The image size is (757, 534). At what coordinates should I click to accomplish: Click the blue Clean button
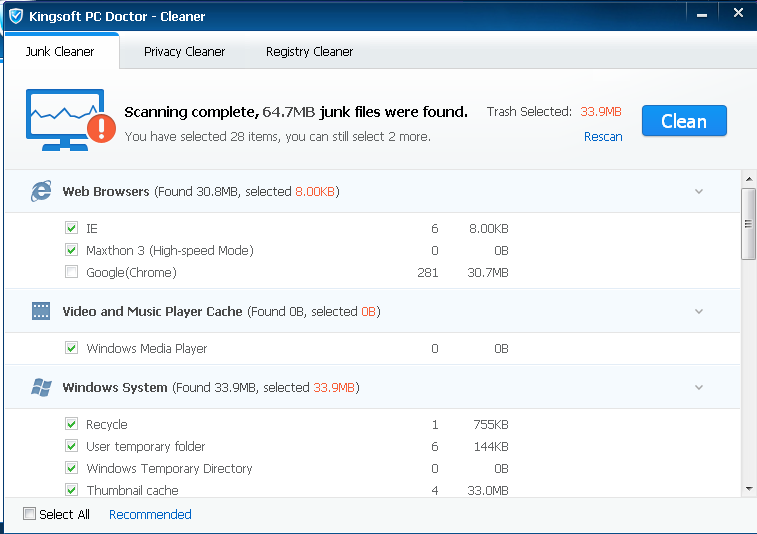click(x=684, y=121)
